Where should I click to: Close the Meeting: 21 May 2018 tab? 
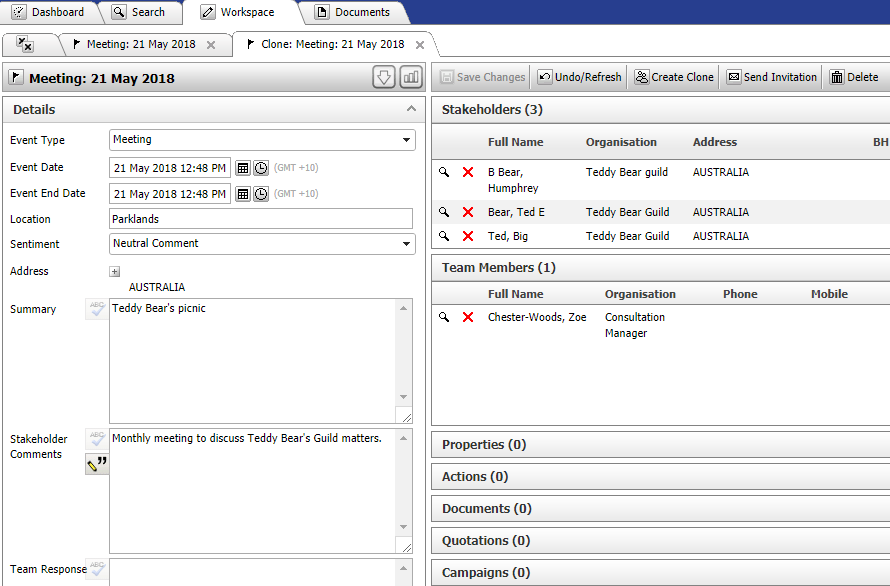coord(211,45)
